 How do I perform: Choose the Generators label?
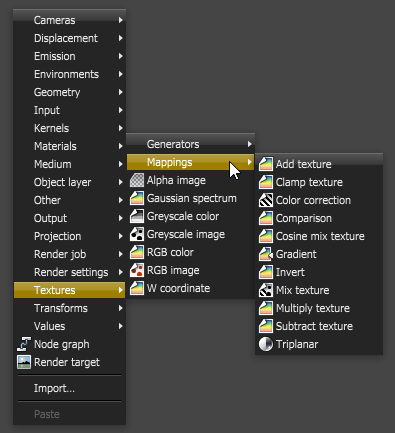point(173,144)
